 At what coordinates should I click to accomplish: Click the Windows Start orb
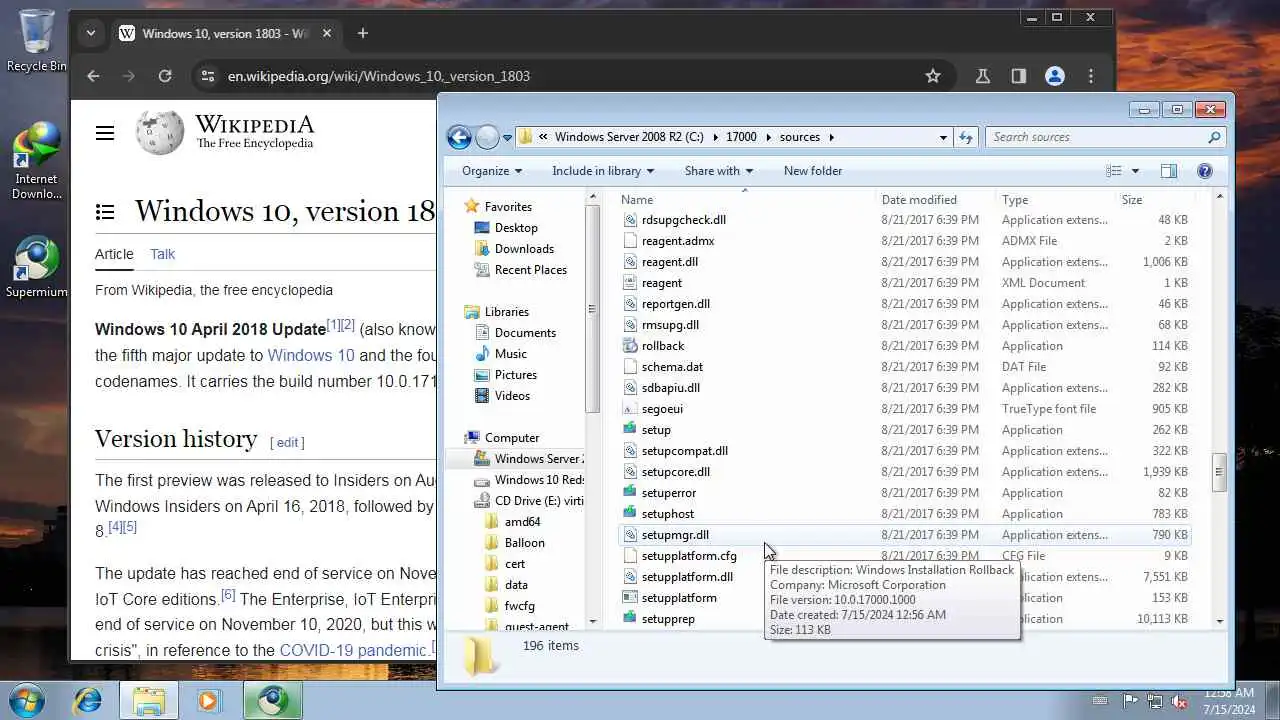click(25, 700)
